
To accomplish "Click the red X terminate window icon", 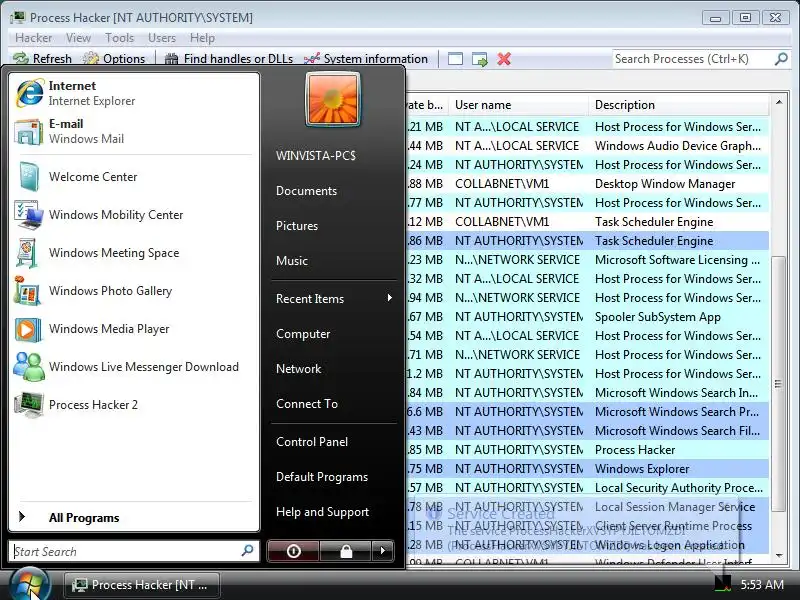I will coord(504,59).
